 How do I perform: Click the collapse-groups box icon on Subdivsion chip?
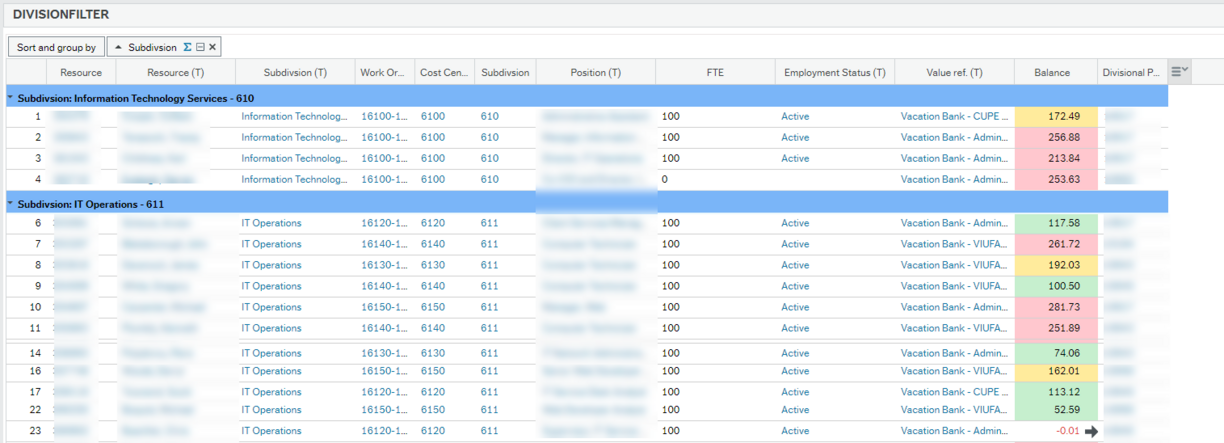coord(200,47)
